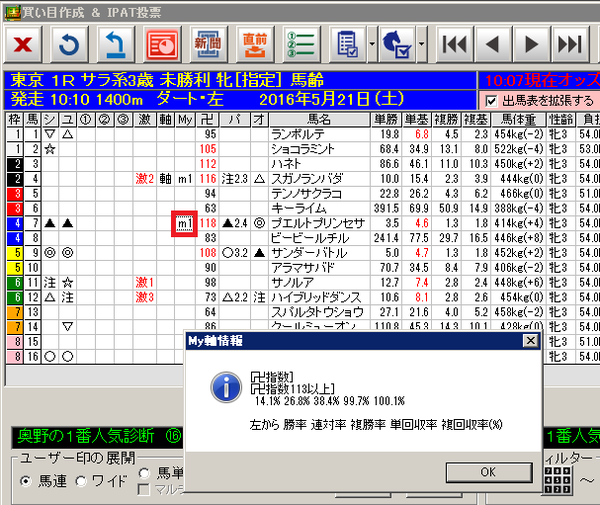Click the red X close toolbar icon
Screen dimensions: 600x505
(23, 44)
